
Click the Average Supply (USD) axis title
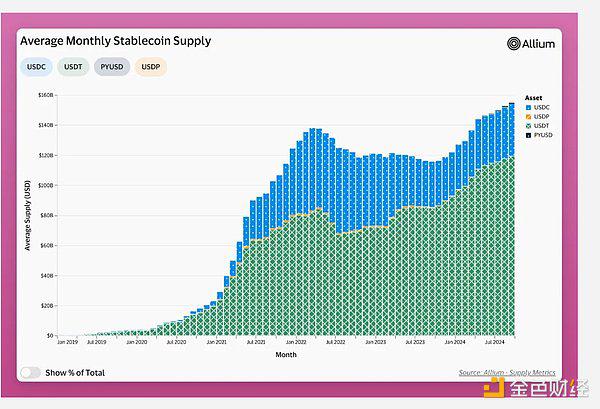[26, 215]
